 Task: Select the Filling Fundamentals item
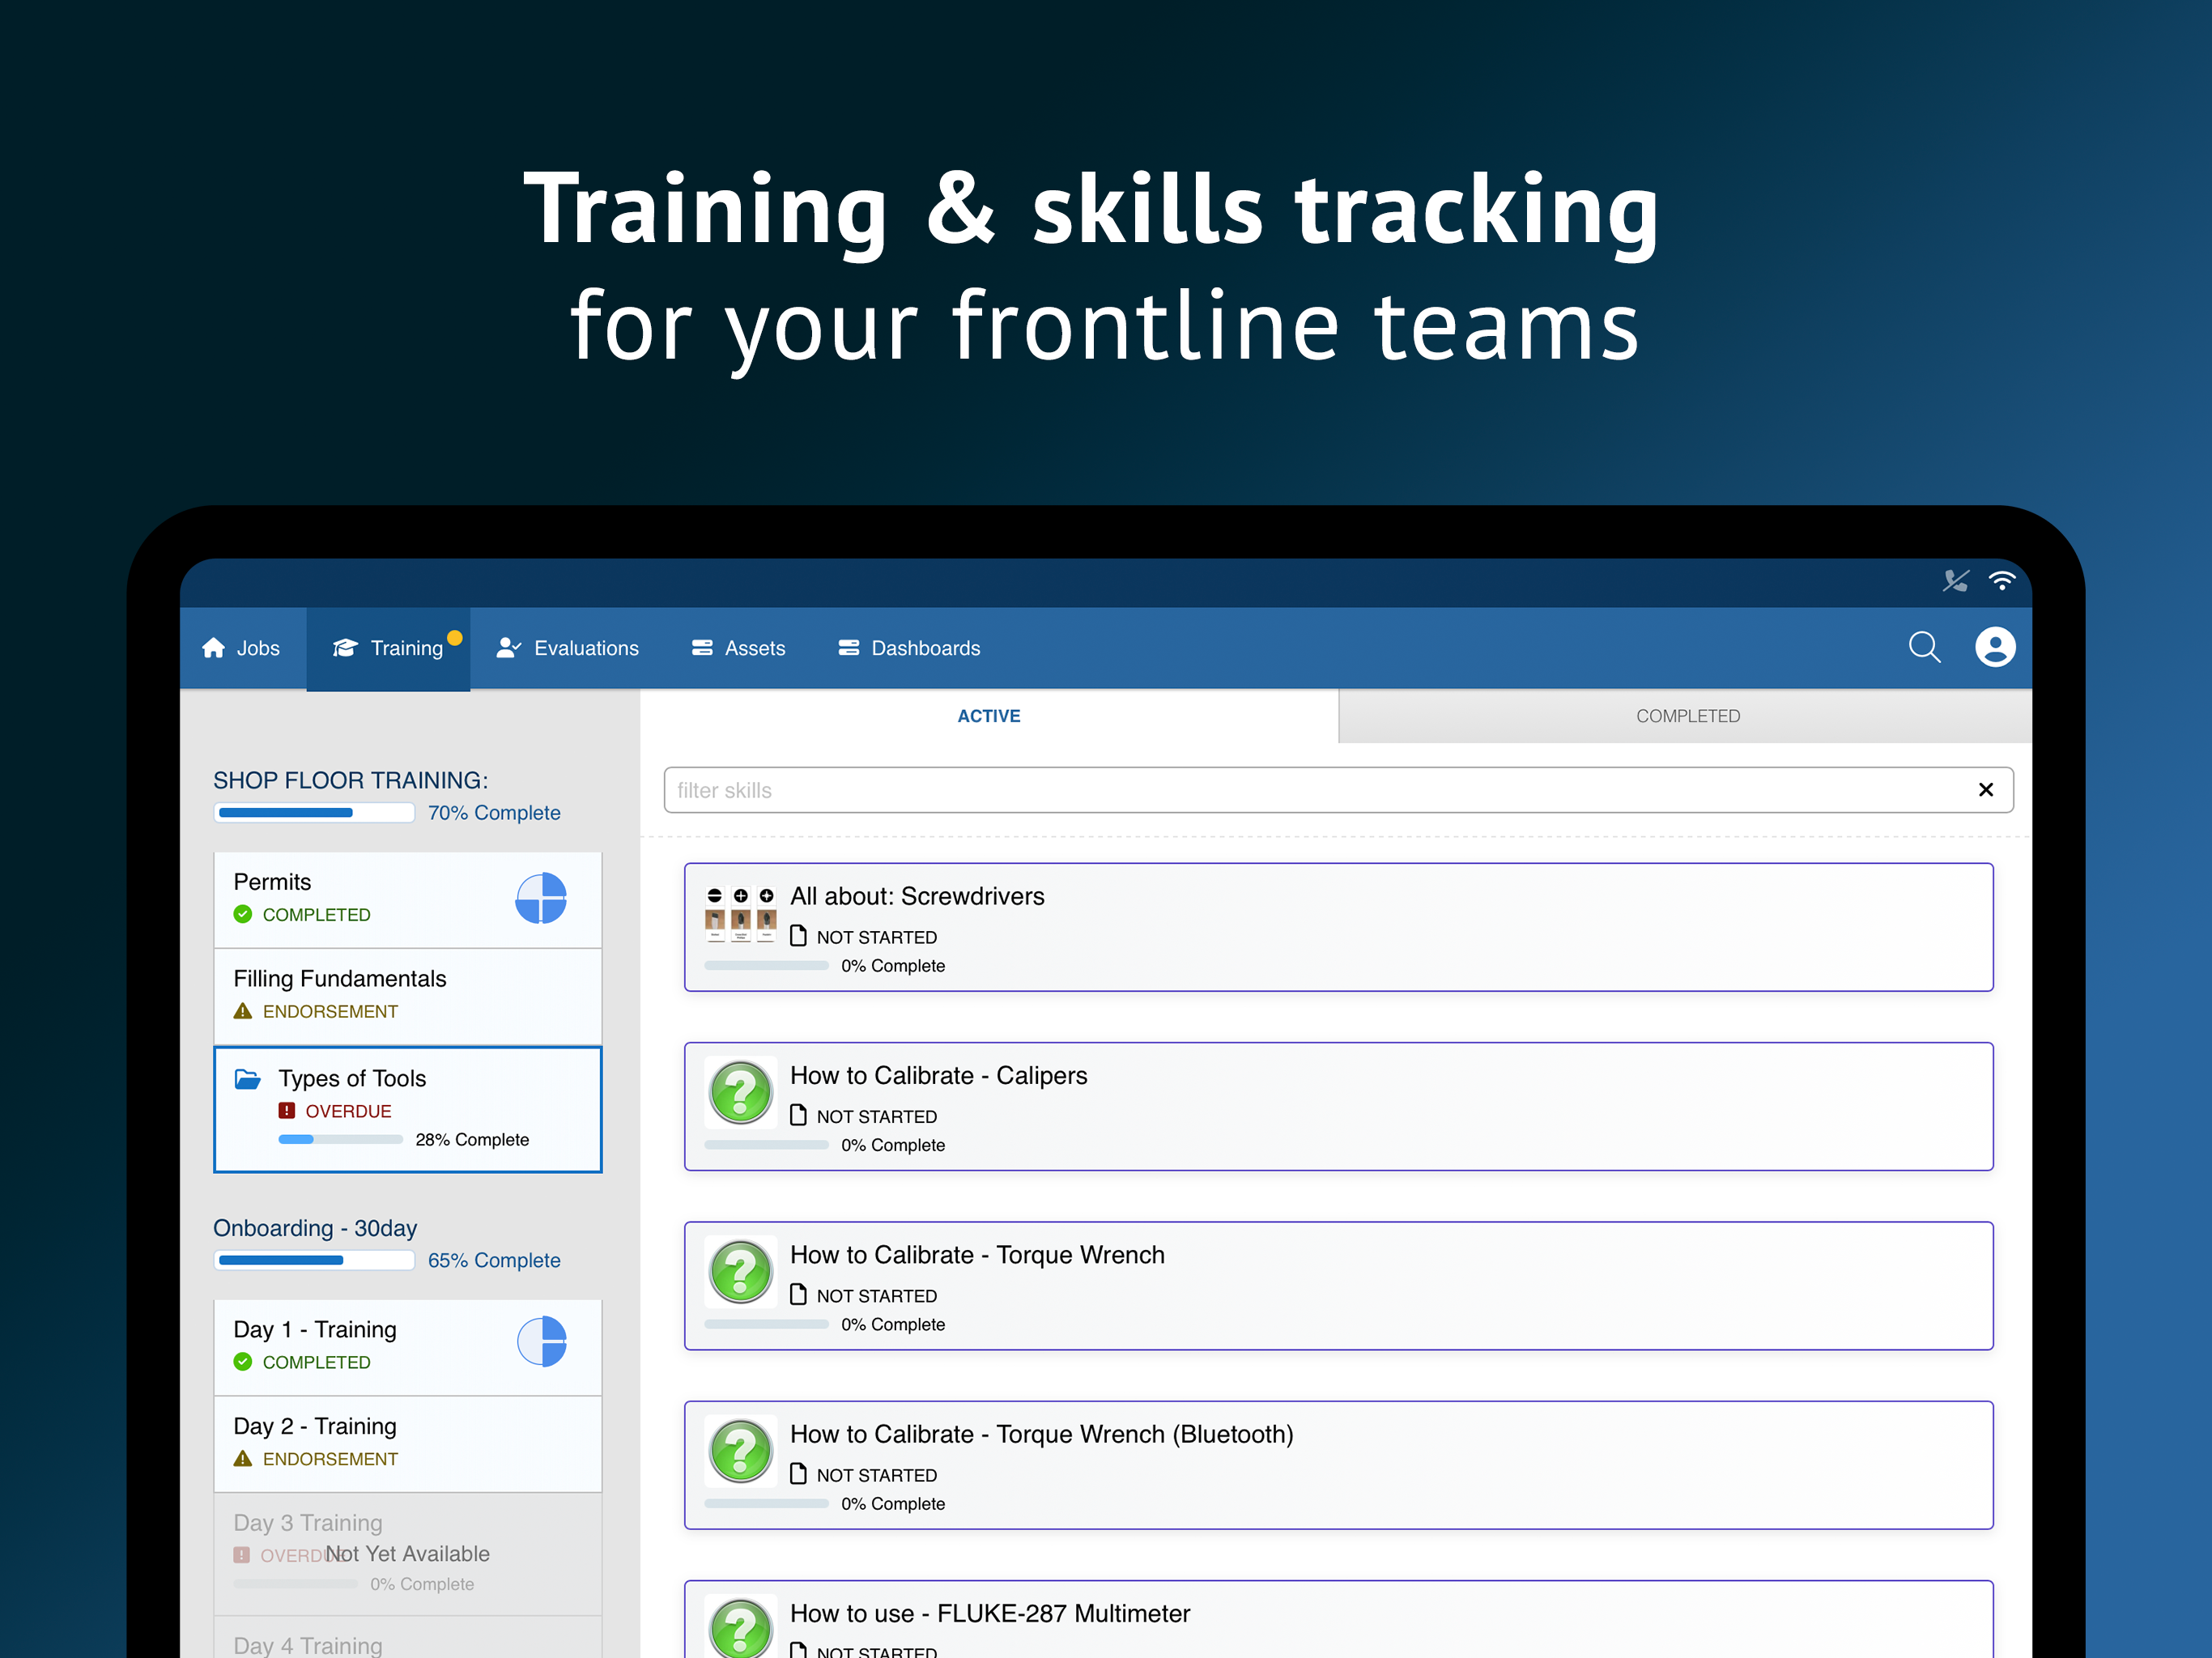point(408,996)
